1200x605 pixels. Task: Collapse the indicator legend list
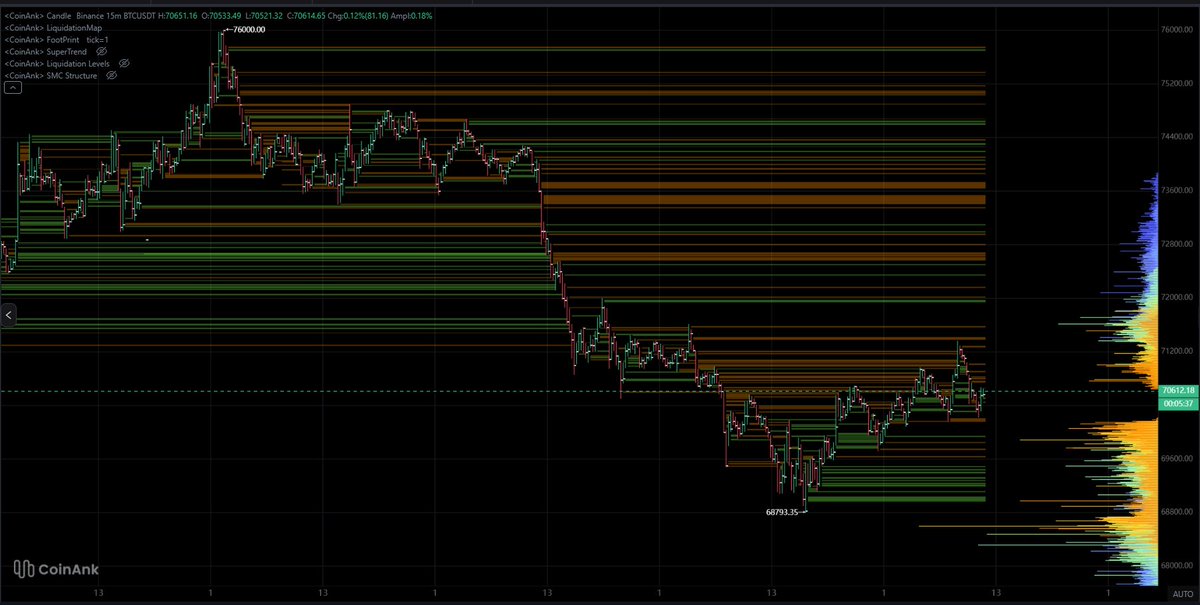13,88
